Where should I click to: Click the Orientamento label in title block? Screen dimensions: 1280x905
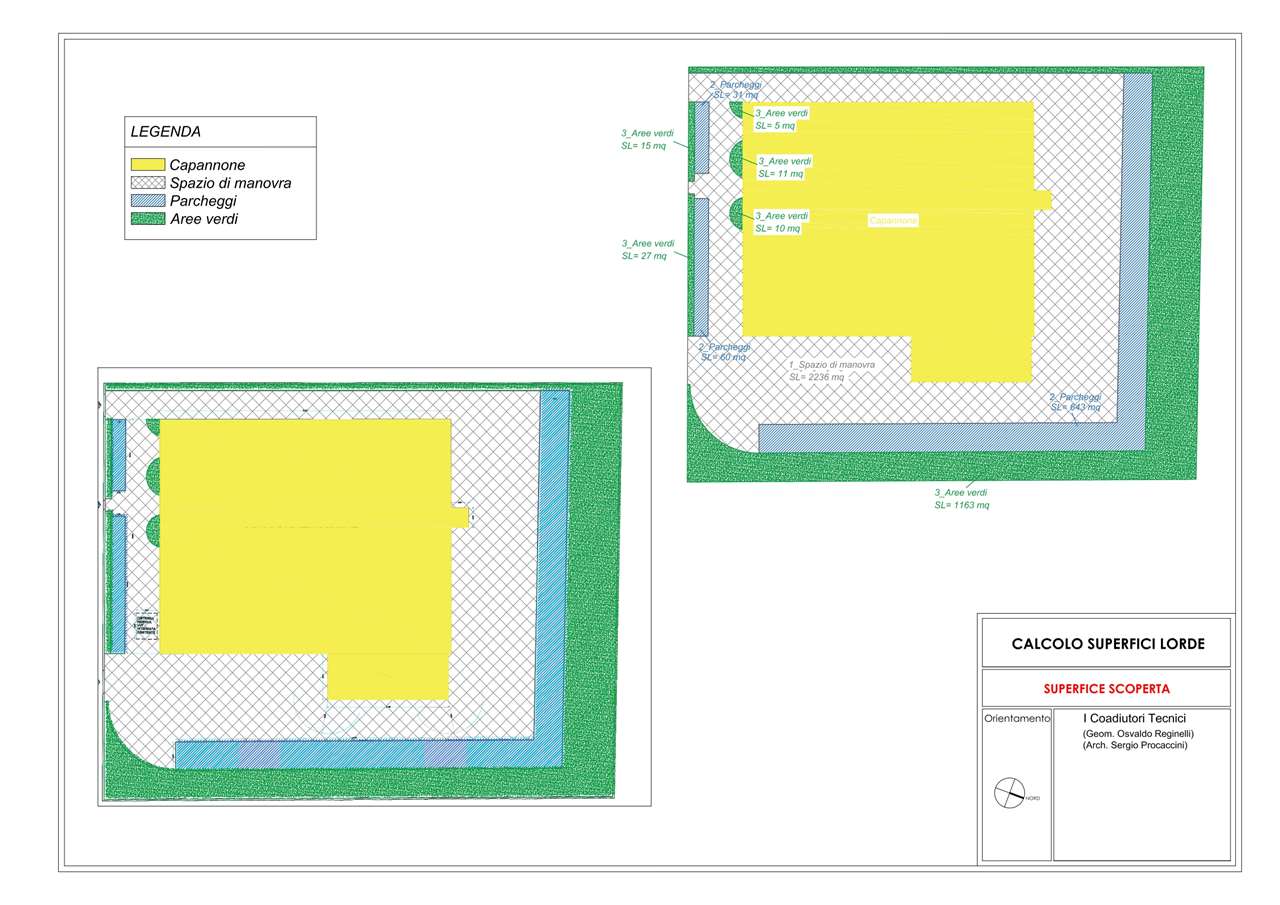coord(1016,718)
